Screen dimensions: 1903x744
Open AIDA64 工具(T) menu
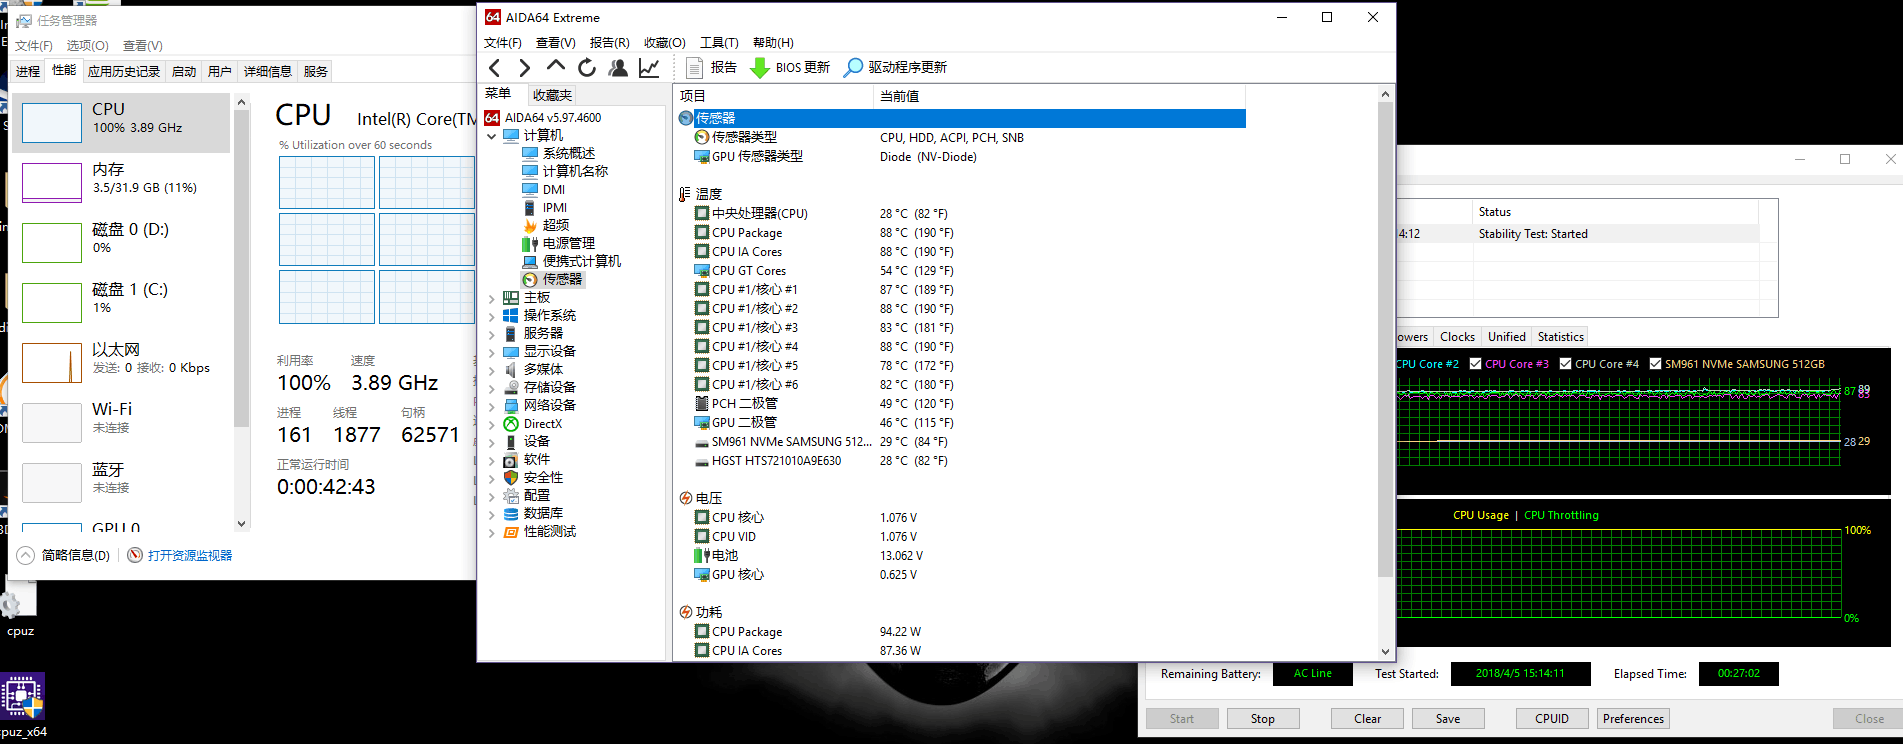719,42
